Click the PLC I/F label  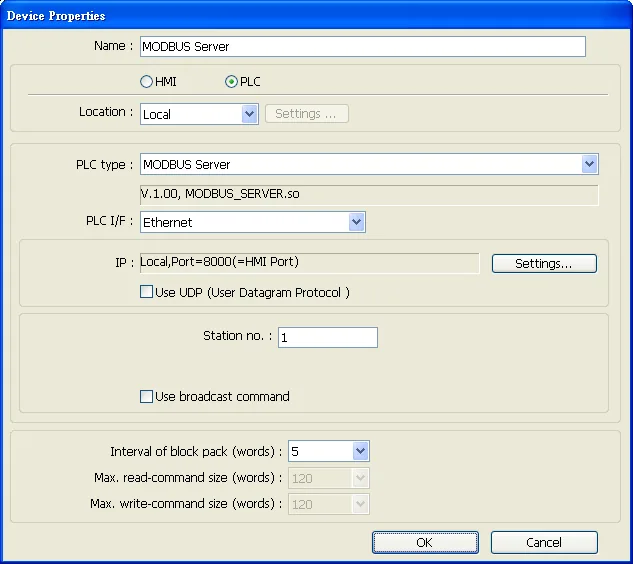[109, 221]
